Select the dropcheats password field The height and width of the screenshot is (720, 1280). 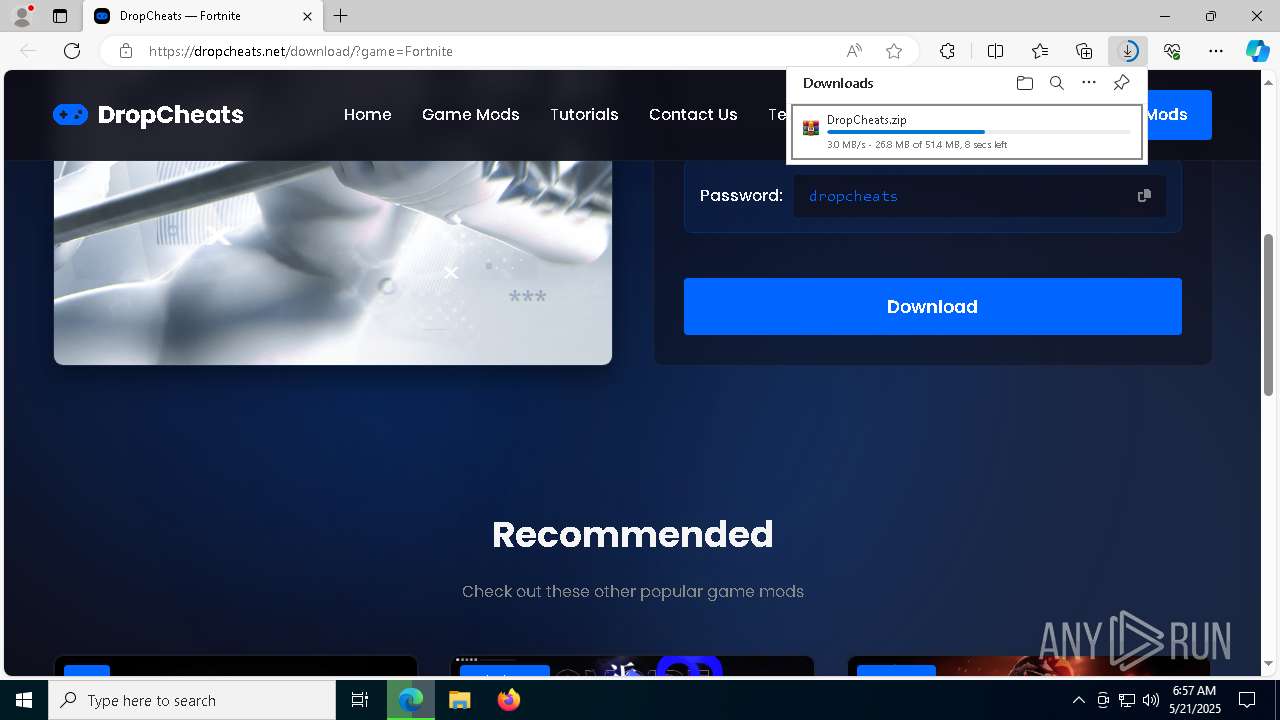(980, 196)
